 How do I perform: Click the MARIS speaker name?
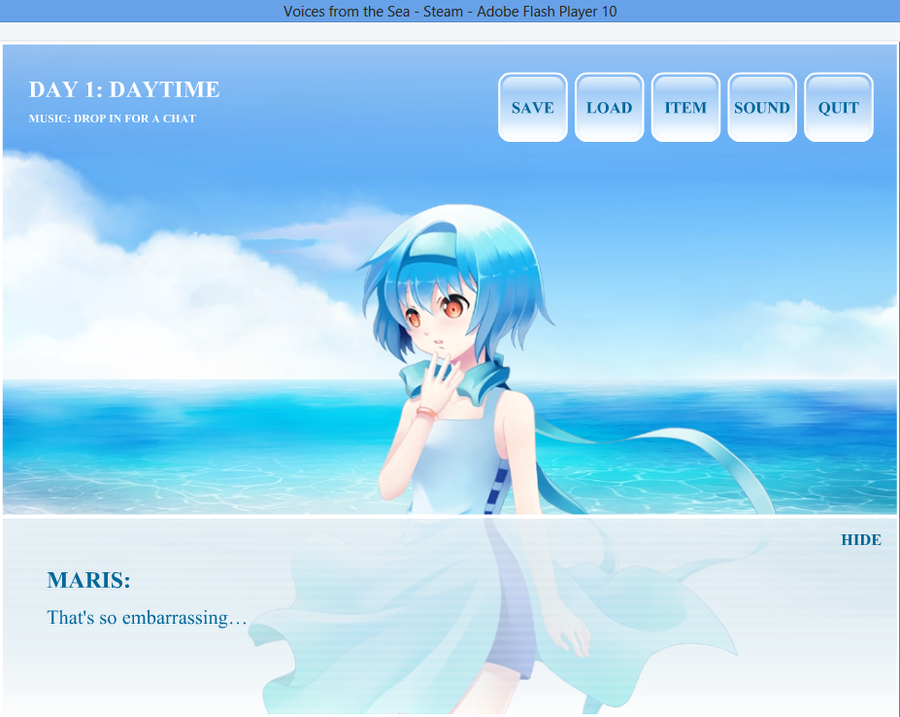click(x=89, y=580)
